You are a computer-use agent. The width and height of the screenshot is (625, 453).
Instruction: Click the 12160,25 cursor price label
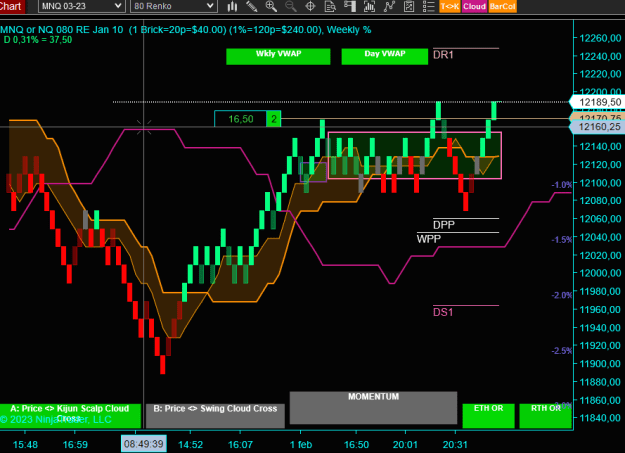point(597,127)
